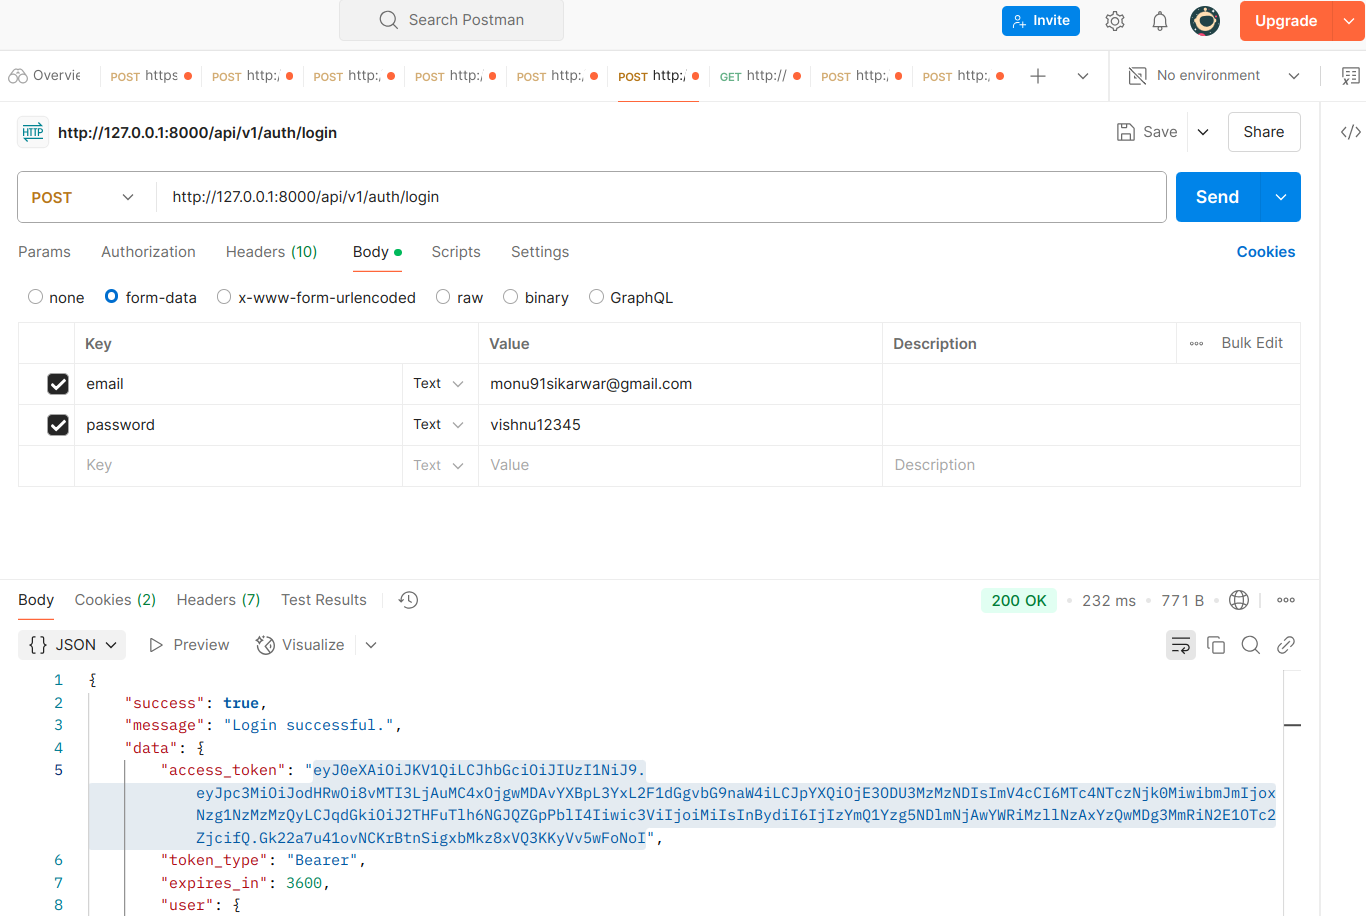Select the binary body type
Viewport: 1366px width, 916px height.
point(511,297)
